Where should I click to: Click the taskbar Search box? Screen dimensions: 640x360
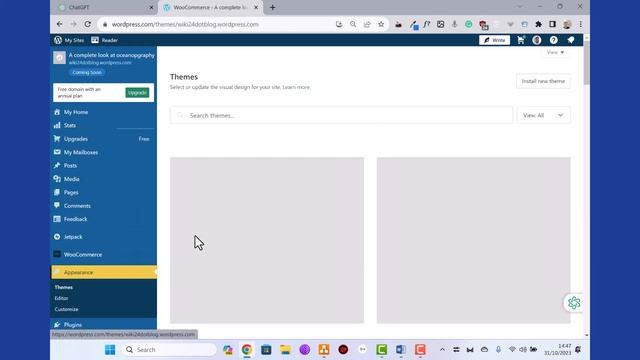coord(169,350)
